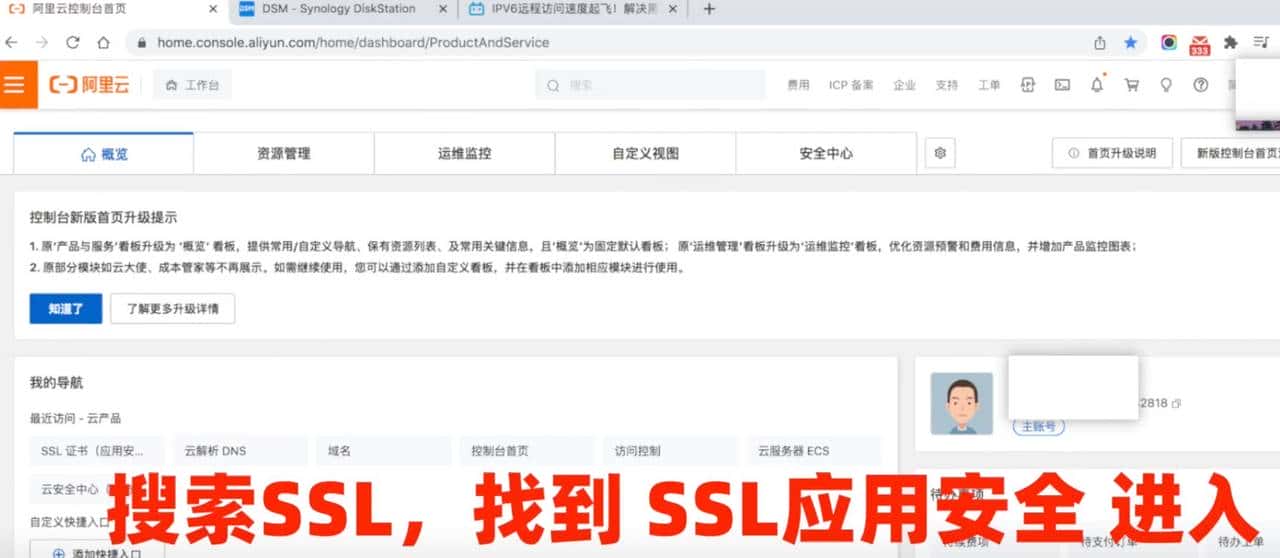The width and height of the screenshot is (1280, 558).
Task: Switch to the 概览 tab
Action: point(104,154)
